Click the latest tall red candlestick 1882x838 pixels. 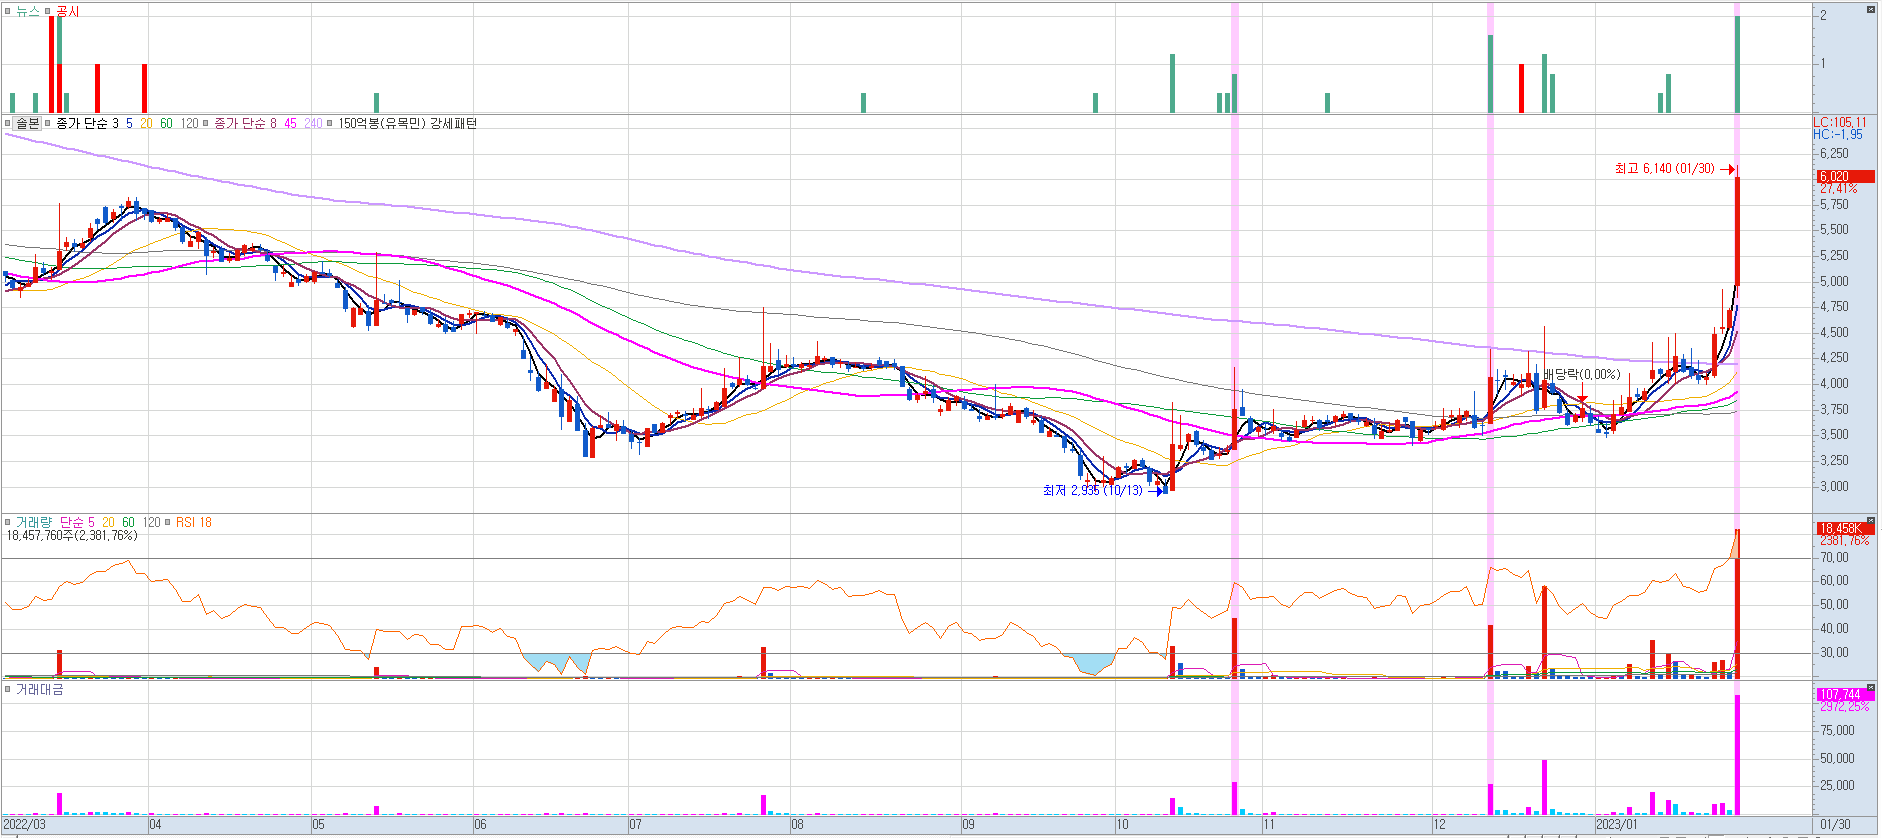[x=1738, y=230]
